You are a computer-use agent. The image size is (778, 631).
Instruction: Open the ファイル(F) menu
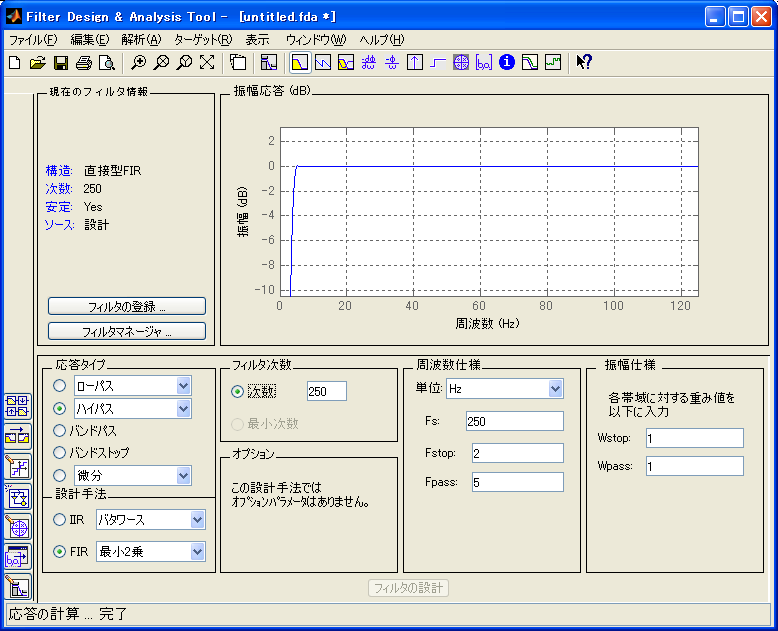(33, 40)
